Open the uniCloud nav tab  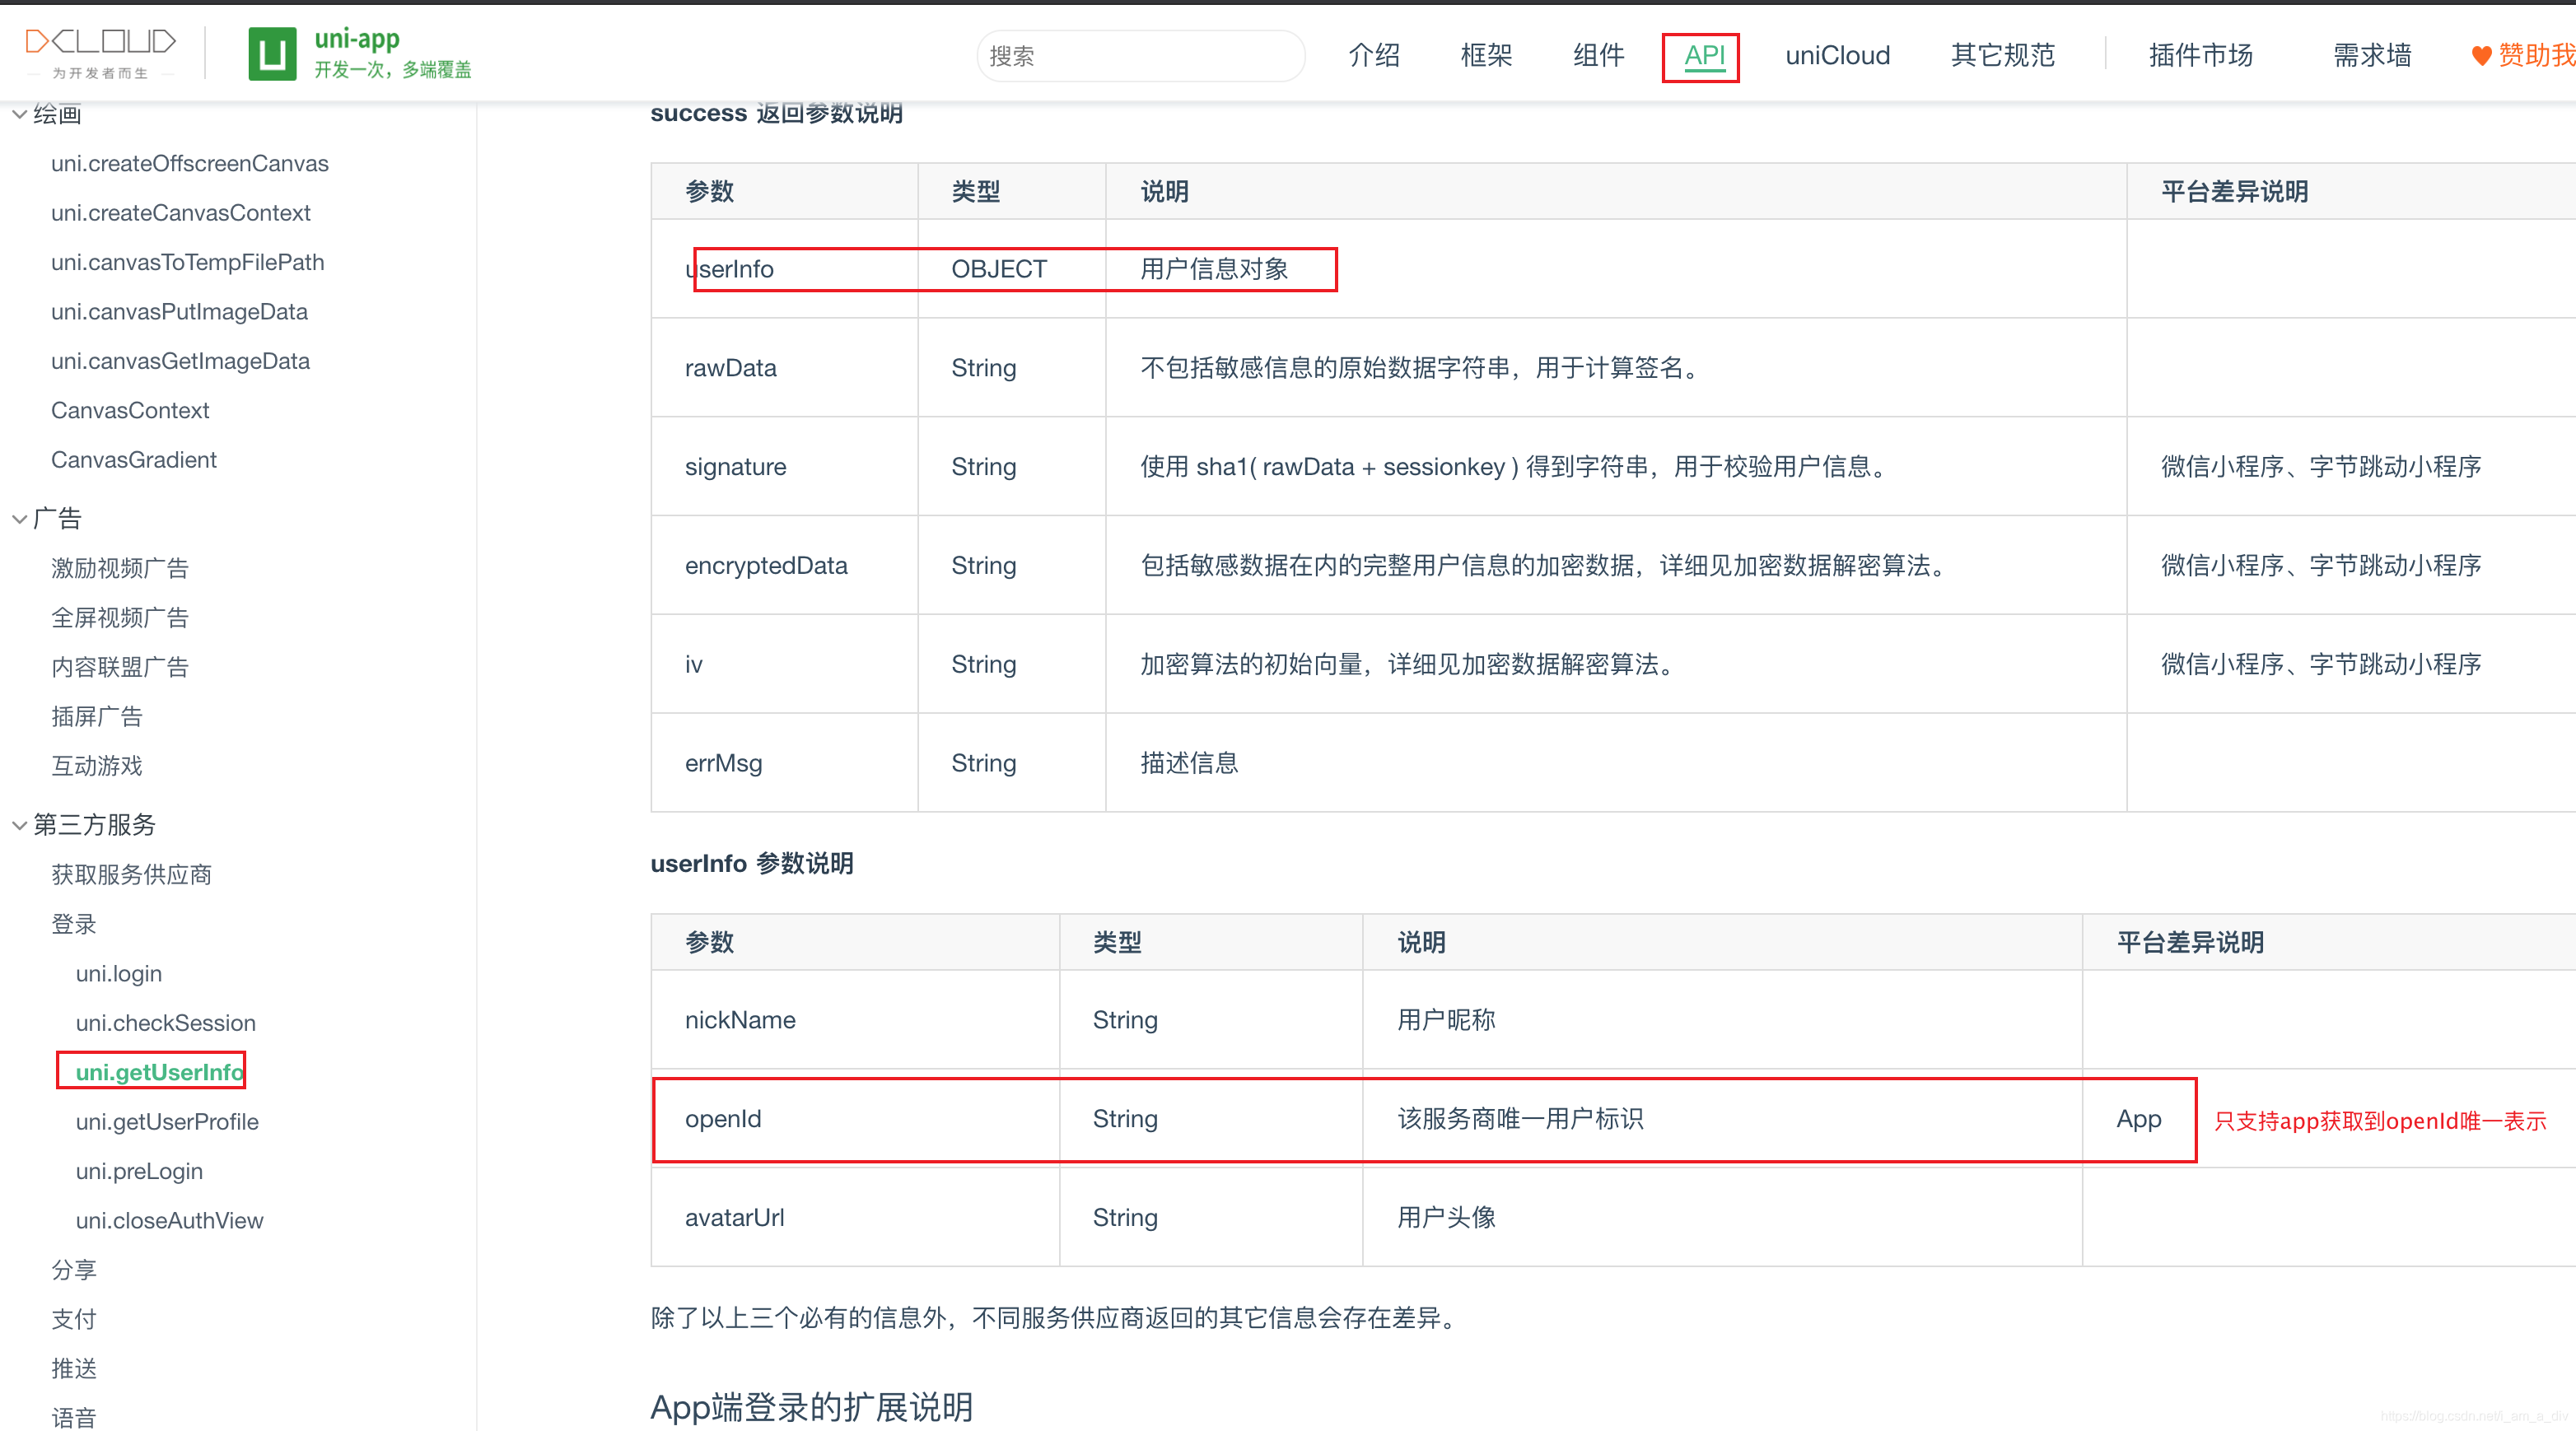point(1837,56)
